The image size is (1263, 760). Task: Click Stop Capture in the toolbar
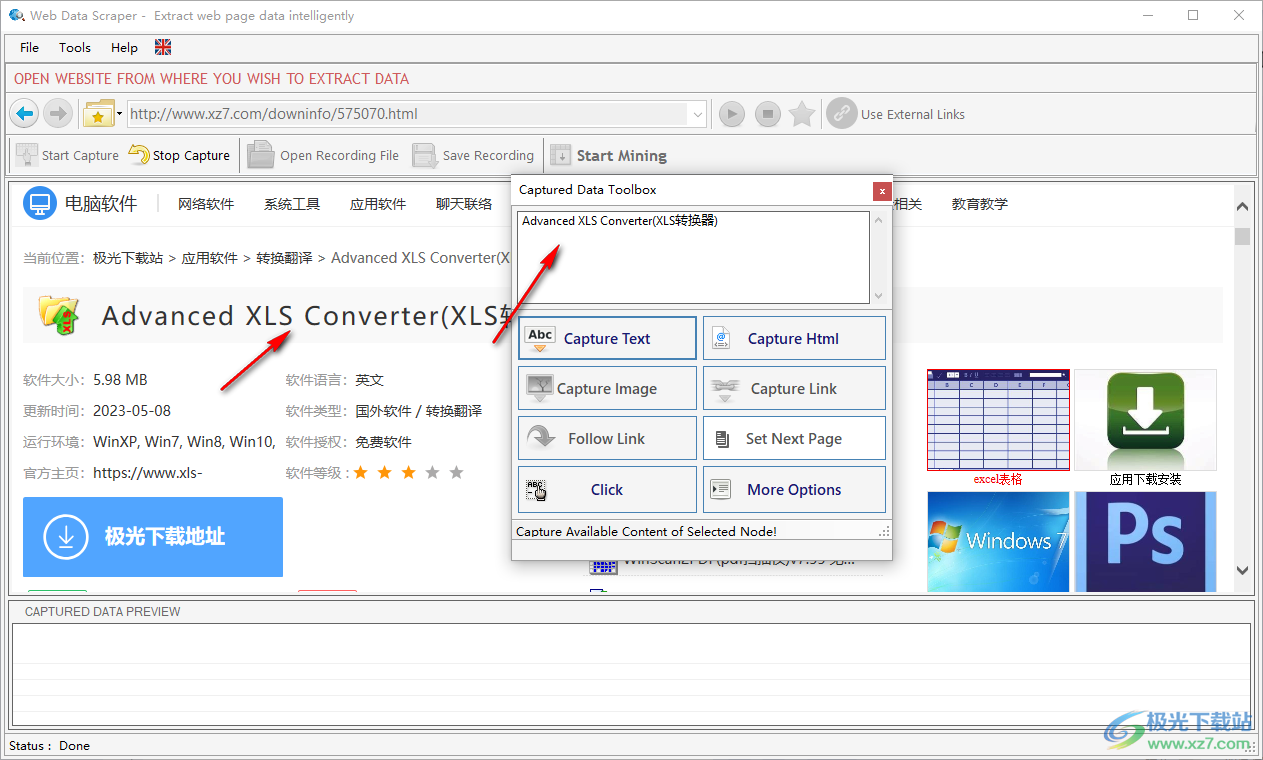[179, 155]
